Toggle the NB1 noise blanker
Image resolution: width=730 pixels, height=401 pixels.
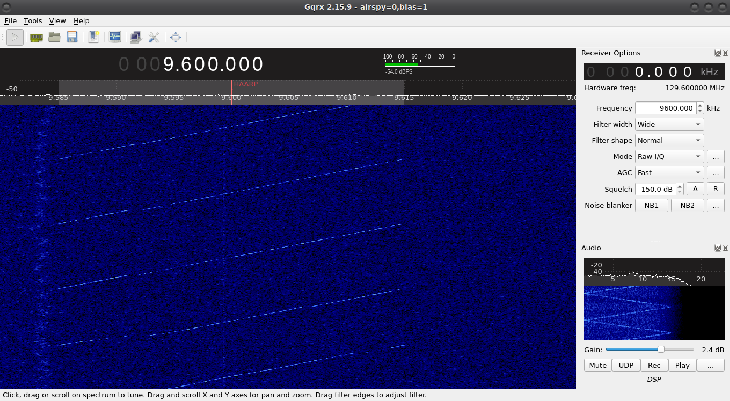(x=651, y=205)
